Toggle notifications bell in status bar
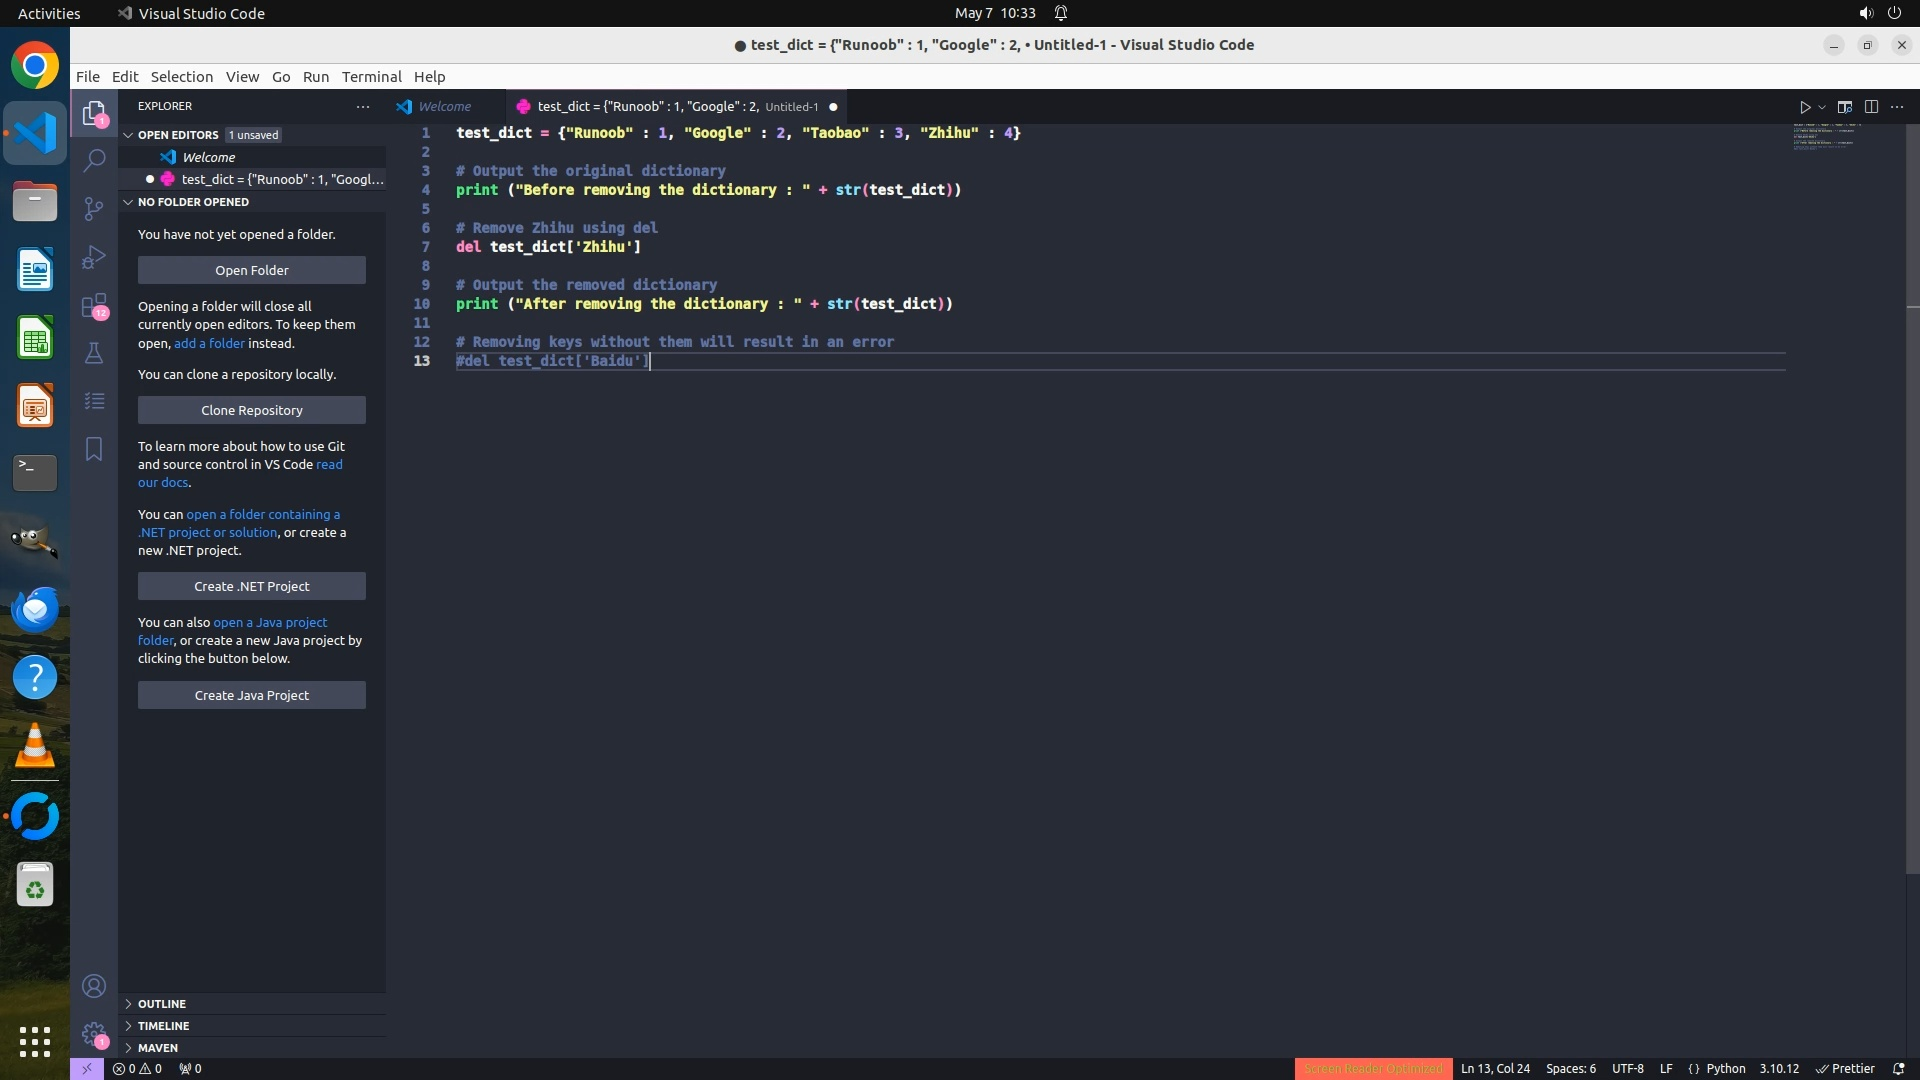The width and height of the screenshot is (1920, 1080). tap(1898, 1068)
